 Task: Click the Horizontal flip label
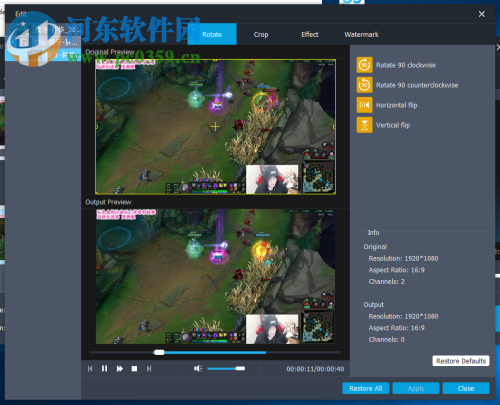coord(396,105)
